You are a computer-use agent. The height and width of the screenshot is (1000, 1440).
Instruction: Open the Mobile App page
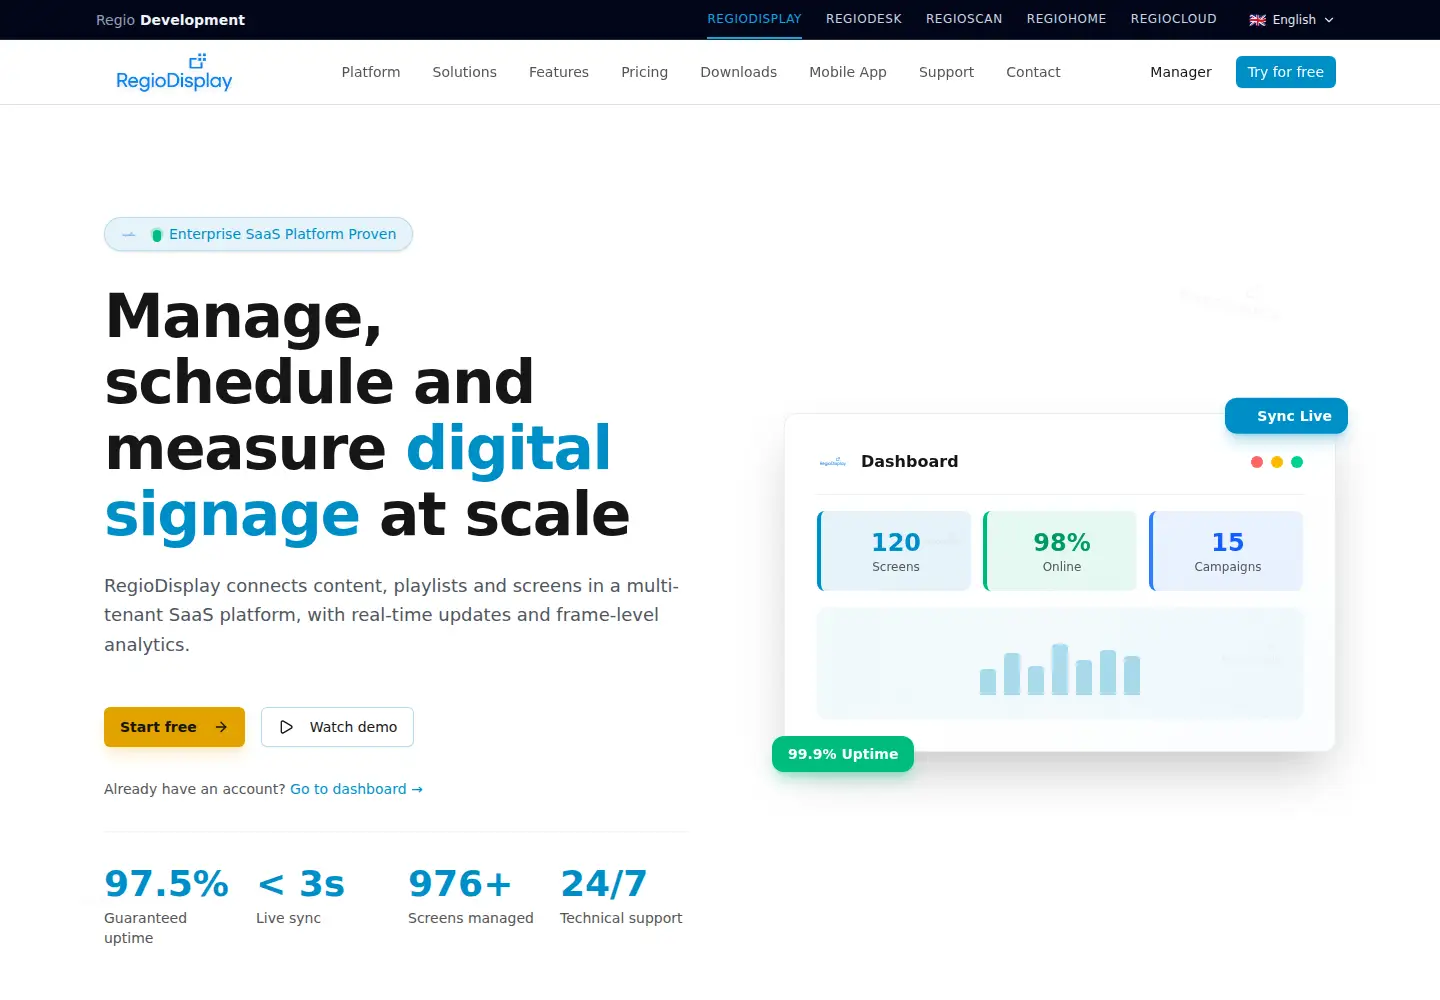(848, 72)
